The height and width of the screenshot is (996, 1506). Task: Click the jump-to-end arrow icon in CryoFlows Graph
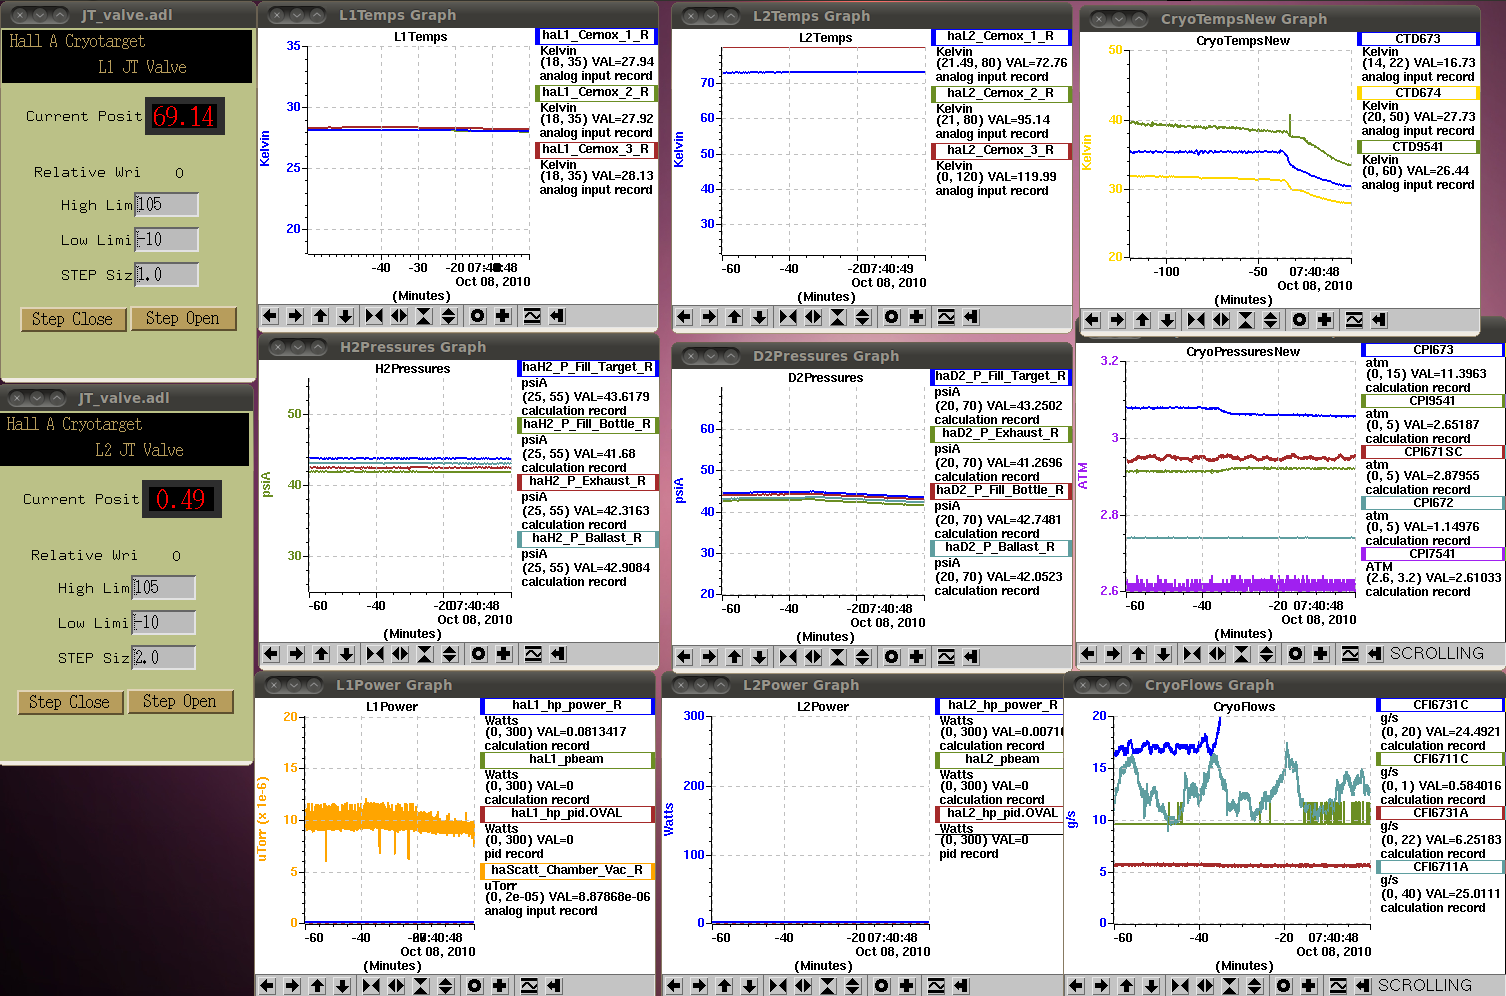click(x=1363, y=986)
